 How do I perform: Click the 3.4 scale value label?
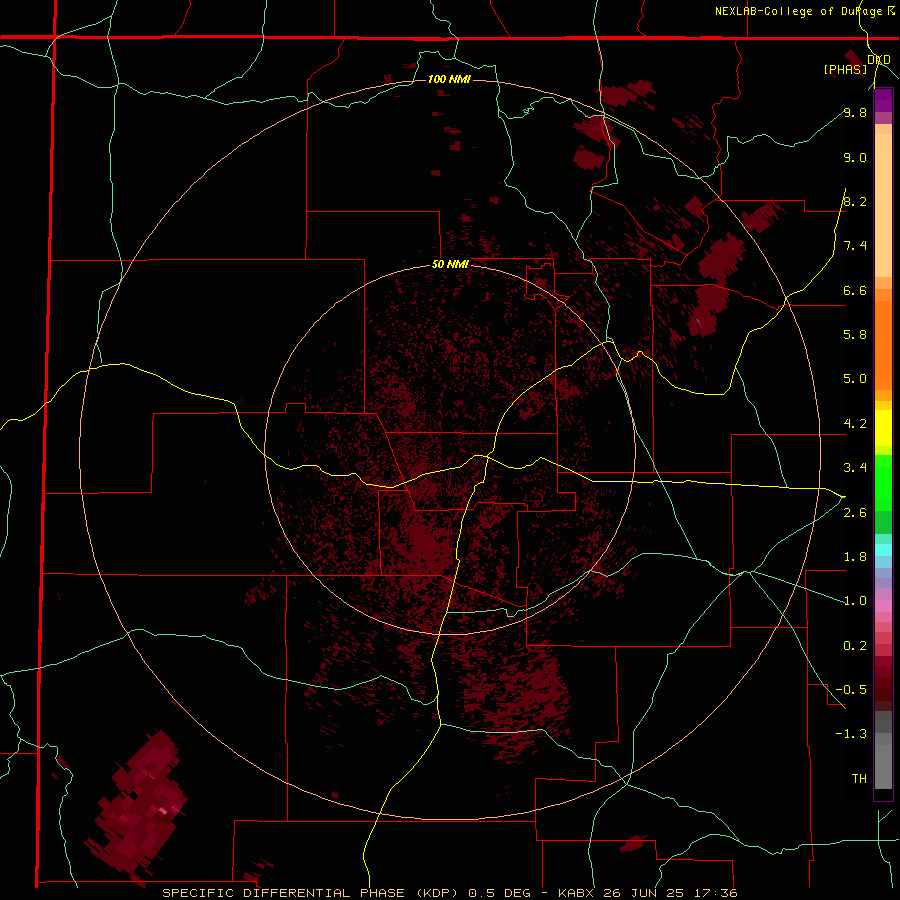[855, 468]
